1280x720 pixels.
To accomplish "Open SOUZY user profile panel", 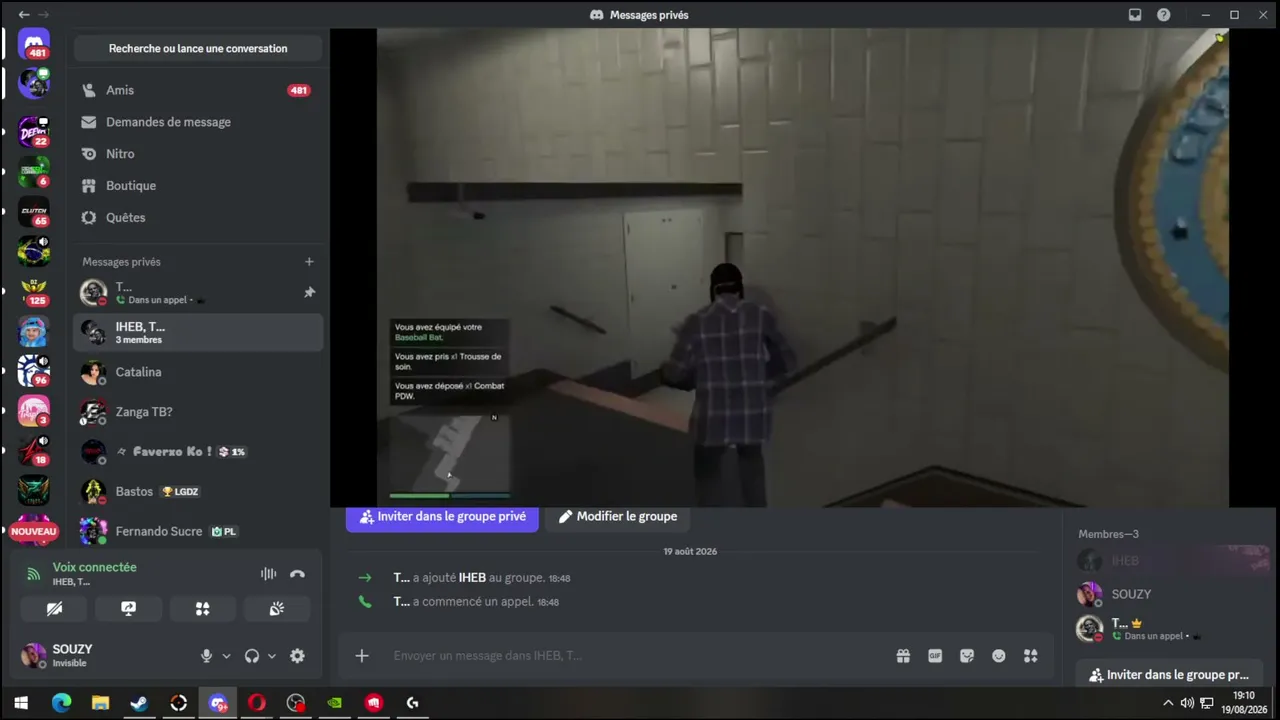I will pyautogui.click(x=105, y=656).
